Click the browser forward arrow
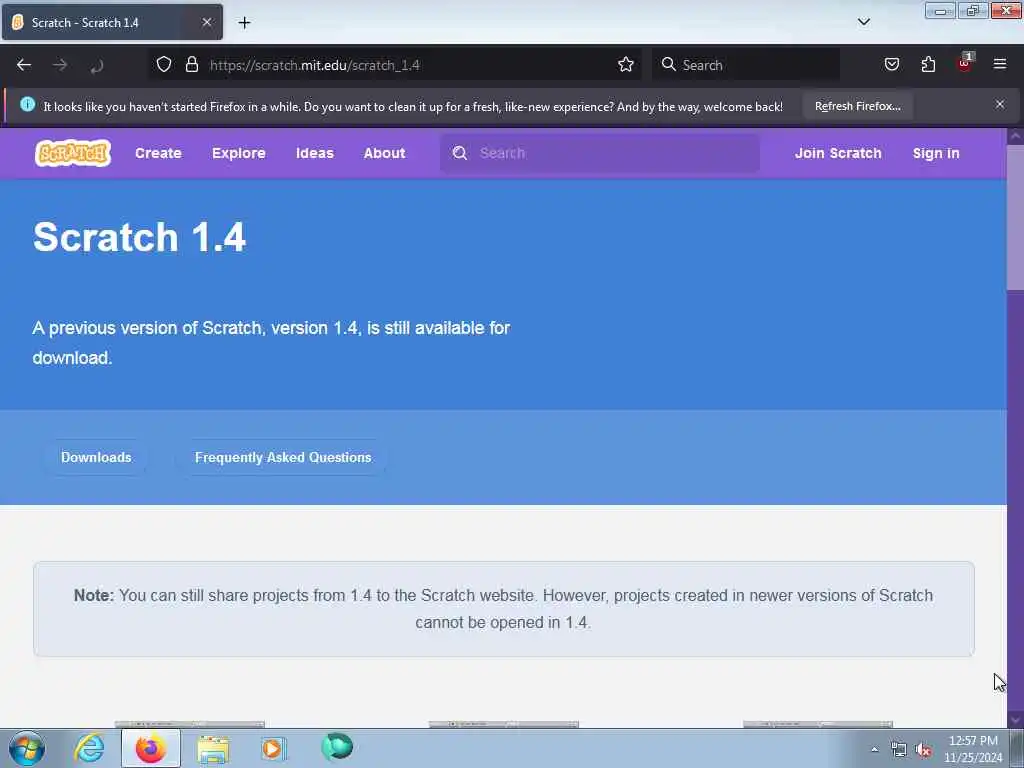The width and height of the screenshot is (1024, 768). coord(60,65)
